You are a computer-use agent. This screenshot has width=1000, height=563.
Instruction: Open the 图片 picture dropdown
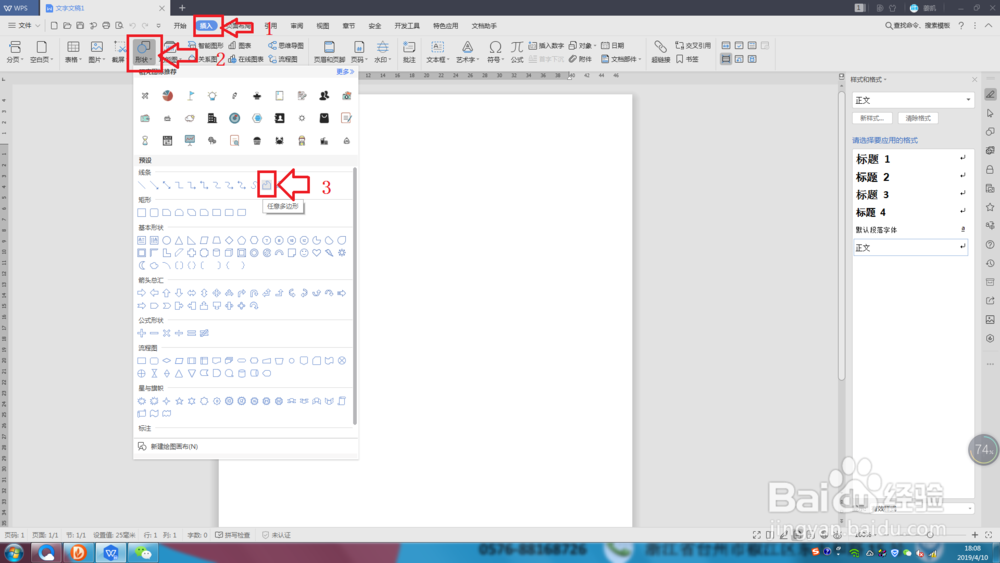96,51
